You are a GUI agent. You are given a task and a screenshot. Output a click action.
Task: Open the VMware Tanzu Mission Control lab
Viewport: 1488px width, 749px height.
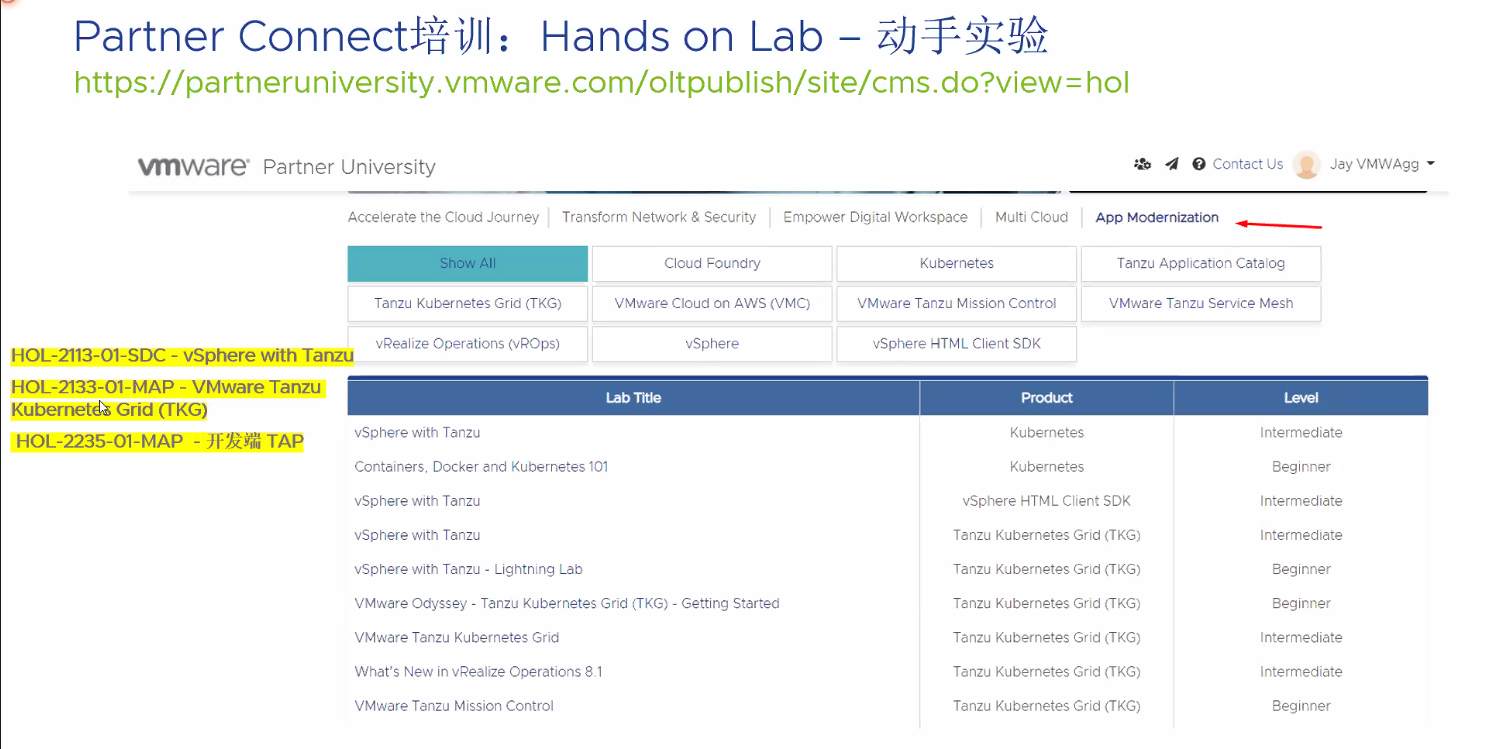[x=454, y=706]
